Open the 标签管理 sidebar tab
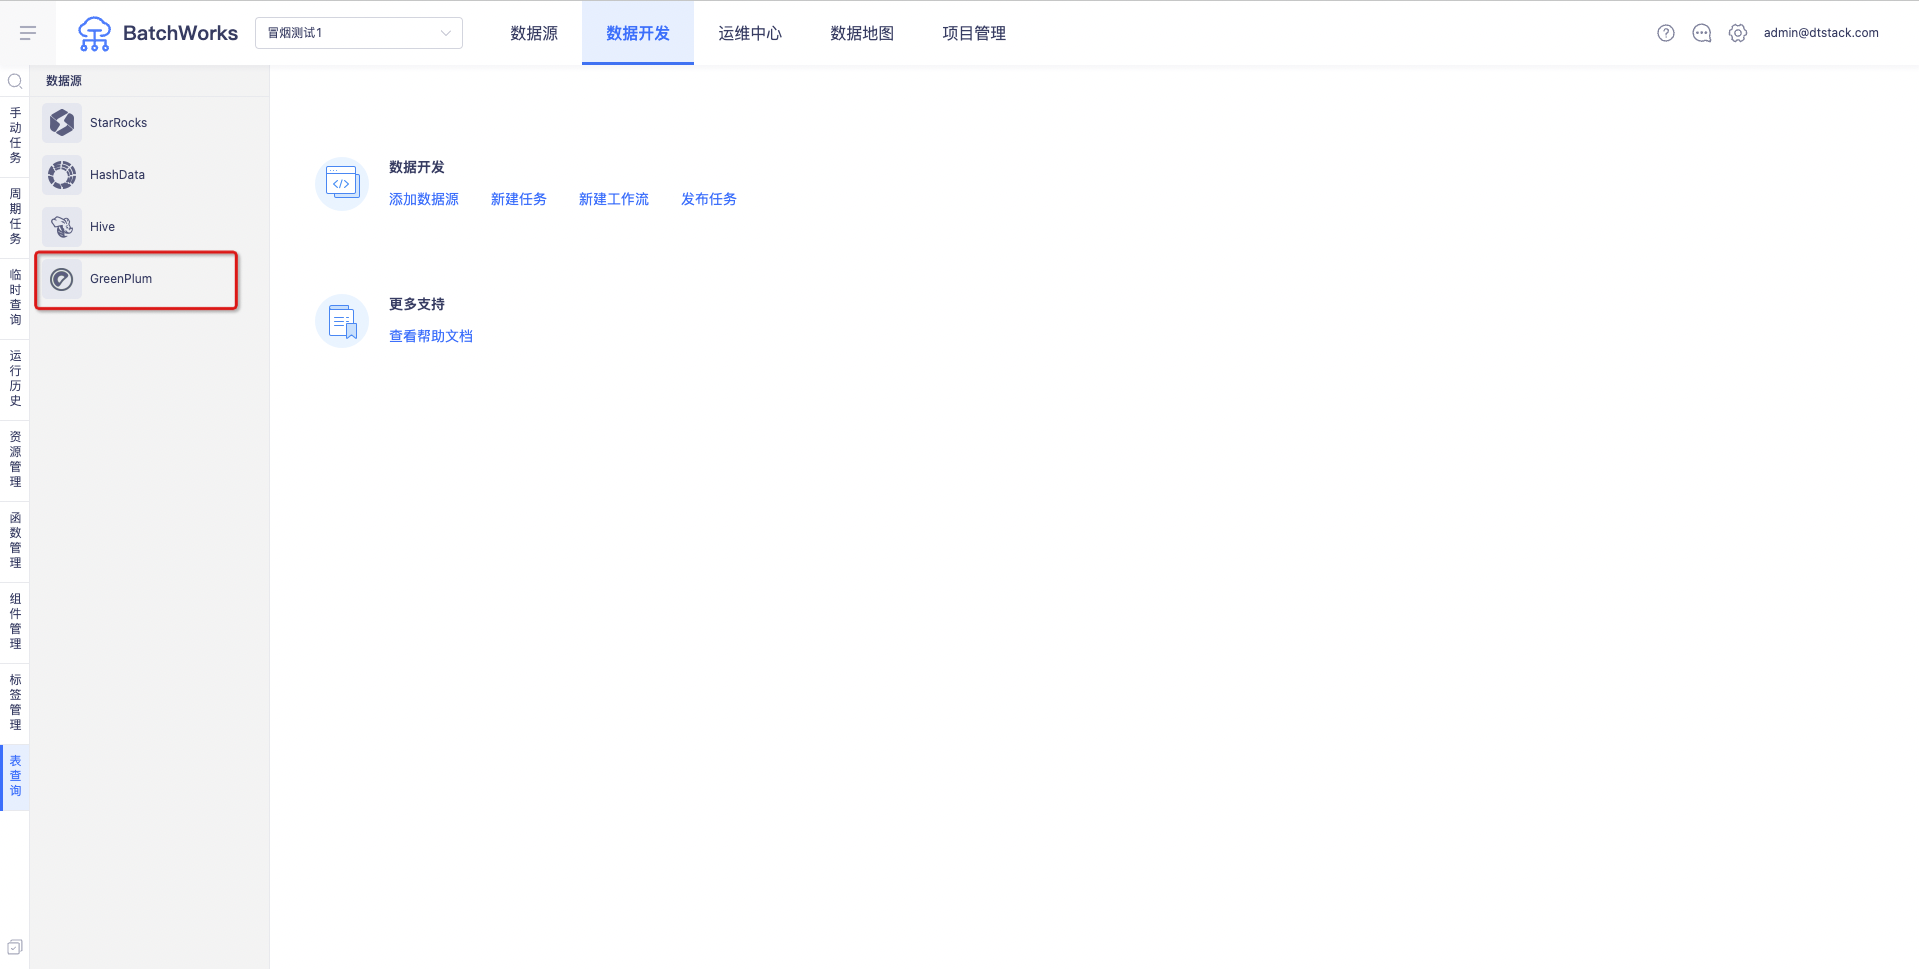Viewport: 1919px width, 969px height. coord(15,702)
